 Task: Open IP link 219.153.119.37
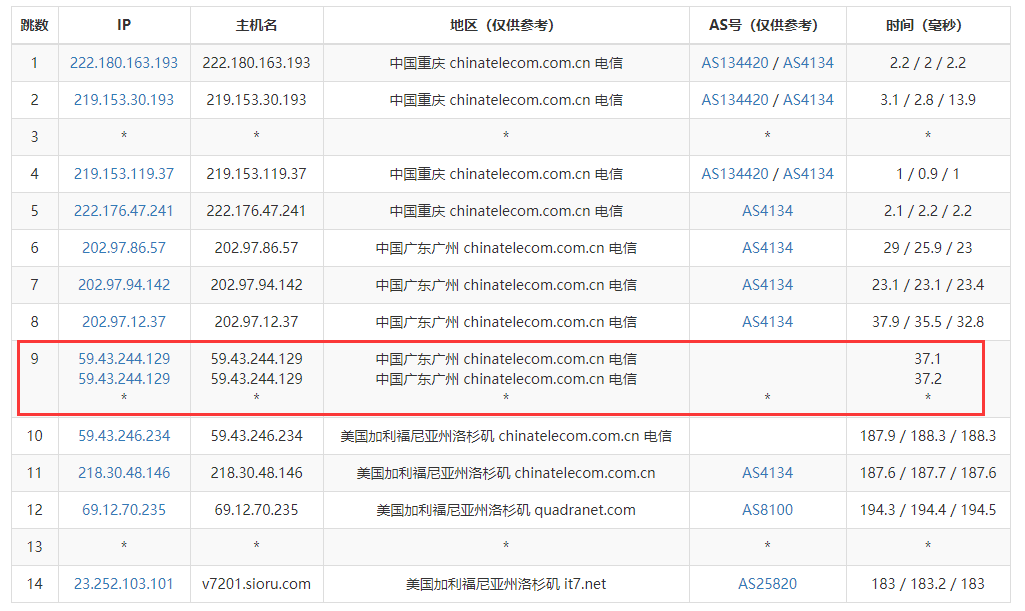(124, 174)
